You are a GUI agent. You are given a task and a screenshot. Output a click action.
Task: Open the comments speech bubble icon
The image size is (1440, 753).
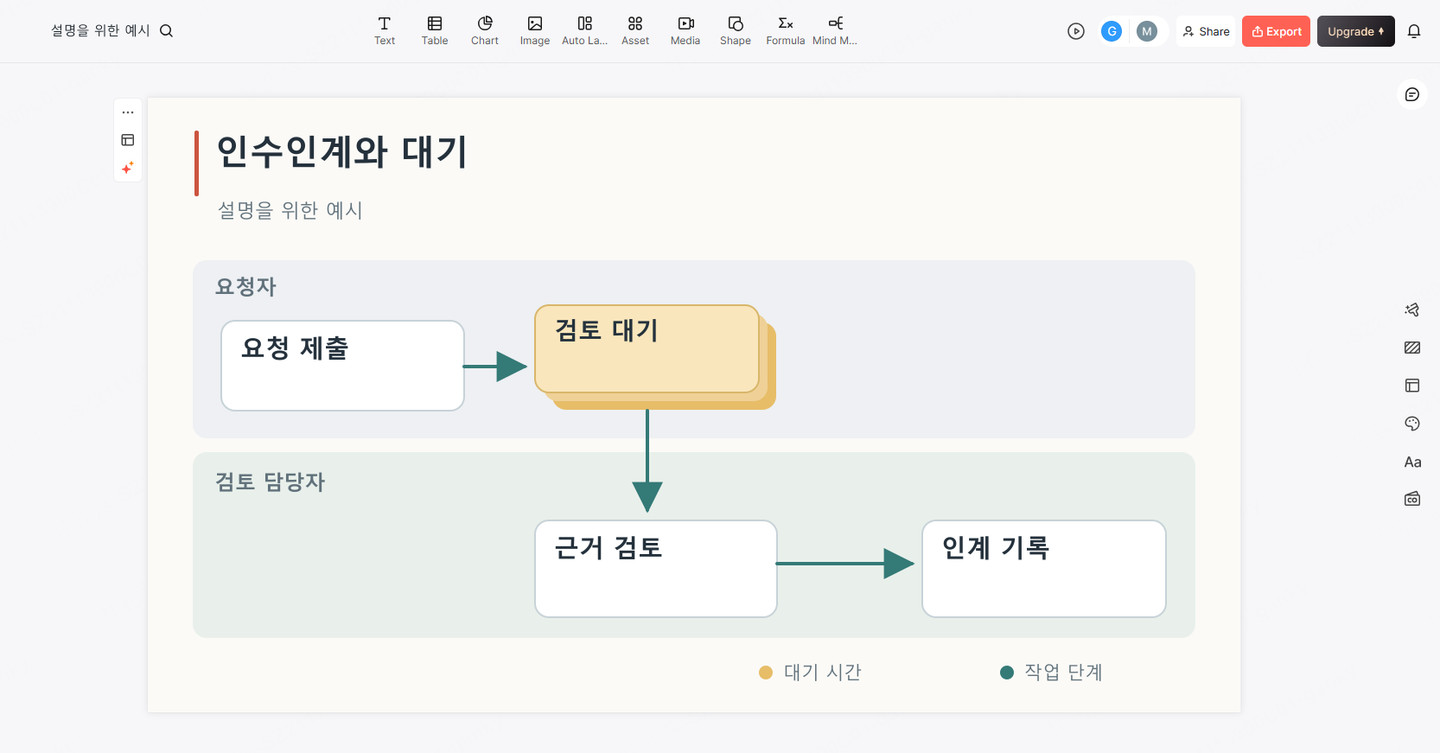1412,94
